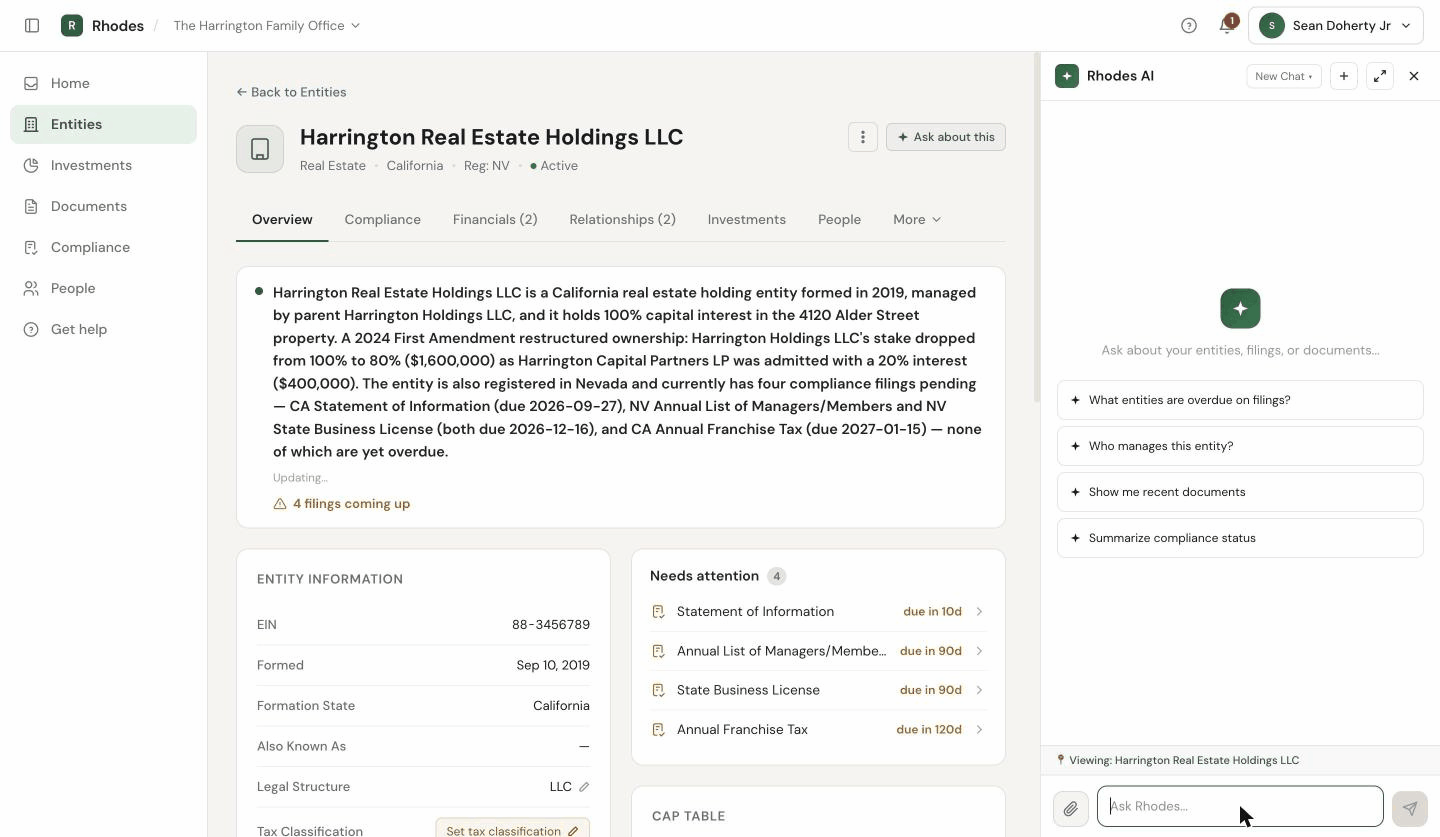The width and height of the screenshot is (1440, 837).
Task: Choose 'Summarize compliance status' suggestion
Action: [1240, 538]
